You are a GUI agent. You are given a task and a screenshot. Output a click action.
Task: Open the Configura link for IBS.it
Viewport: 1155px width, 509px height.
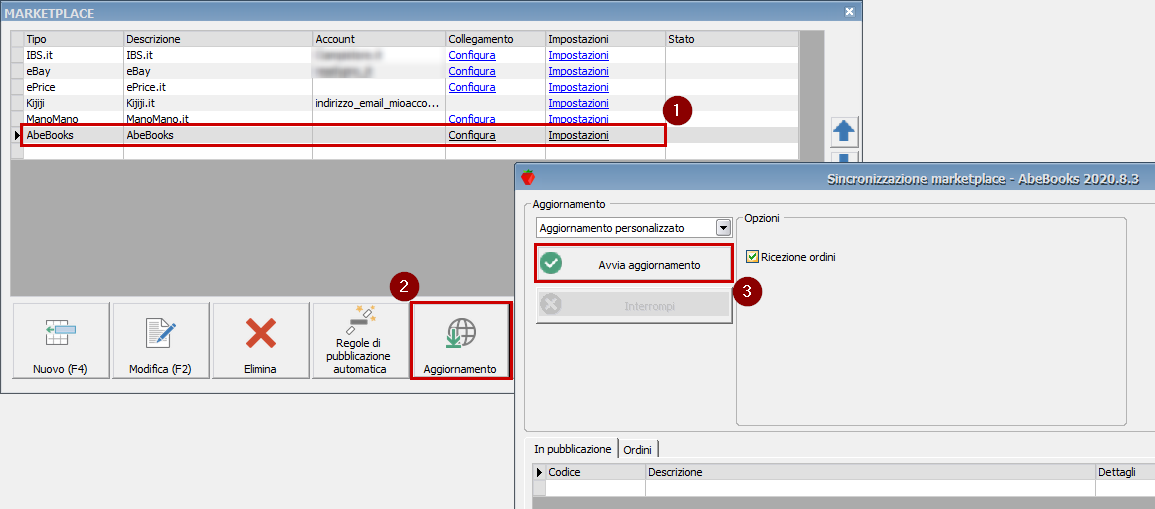[x=471, y=55]
